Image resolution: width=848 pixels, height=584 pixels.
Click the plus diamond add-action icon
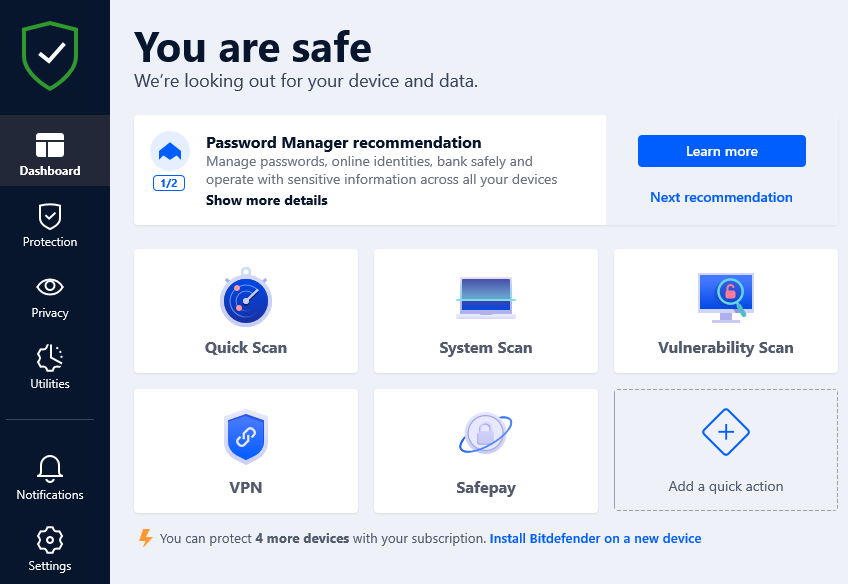[x=726, y=432]
